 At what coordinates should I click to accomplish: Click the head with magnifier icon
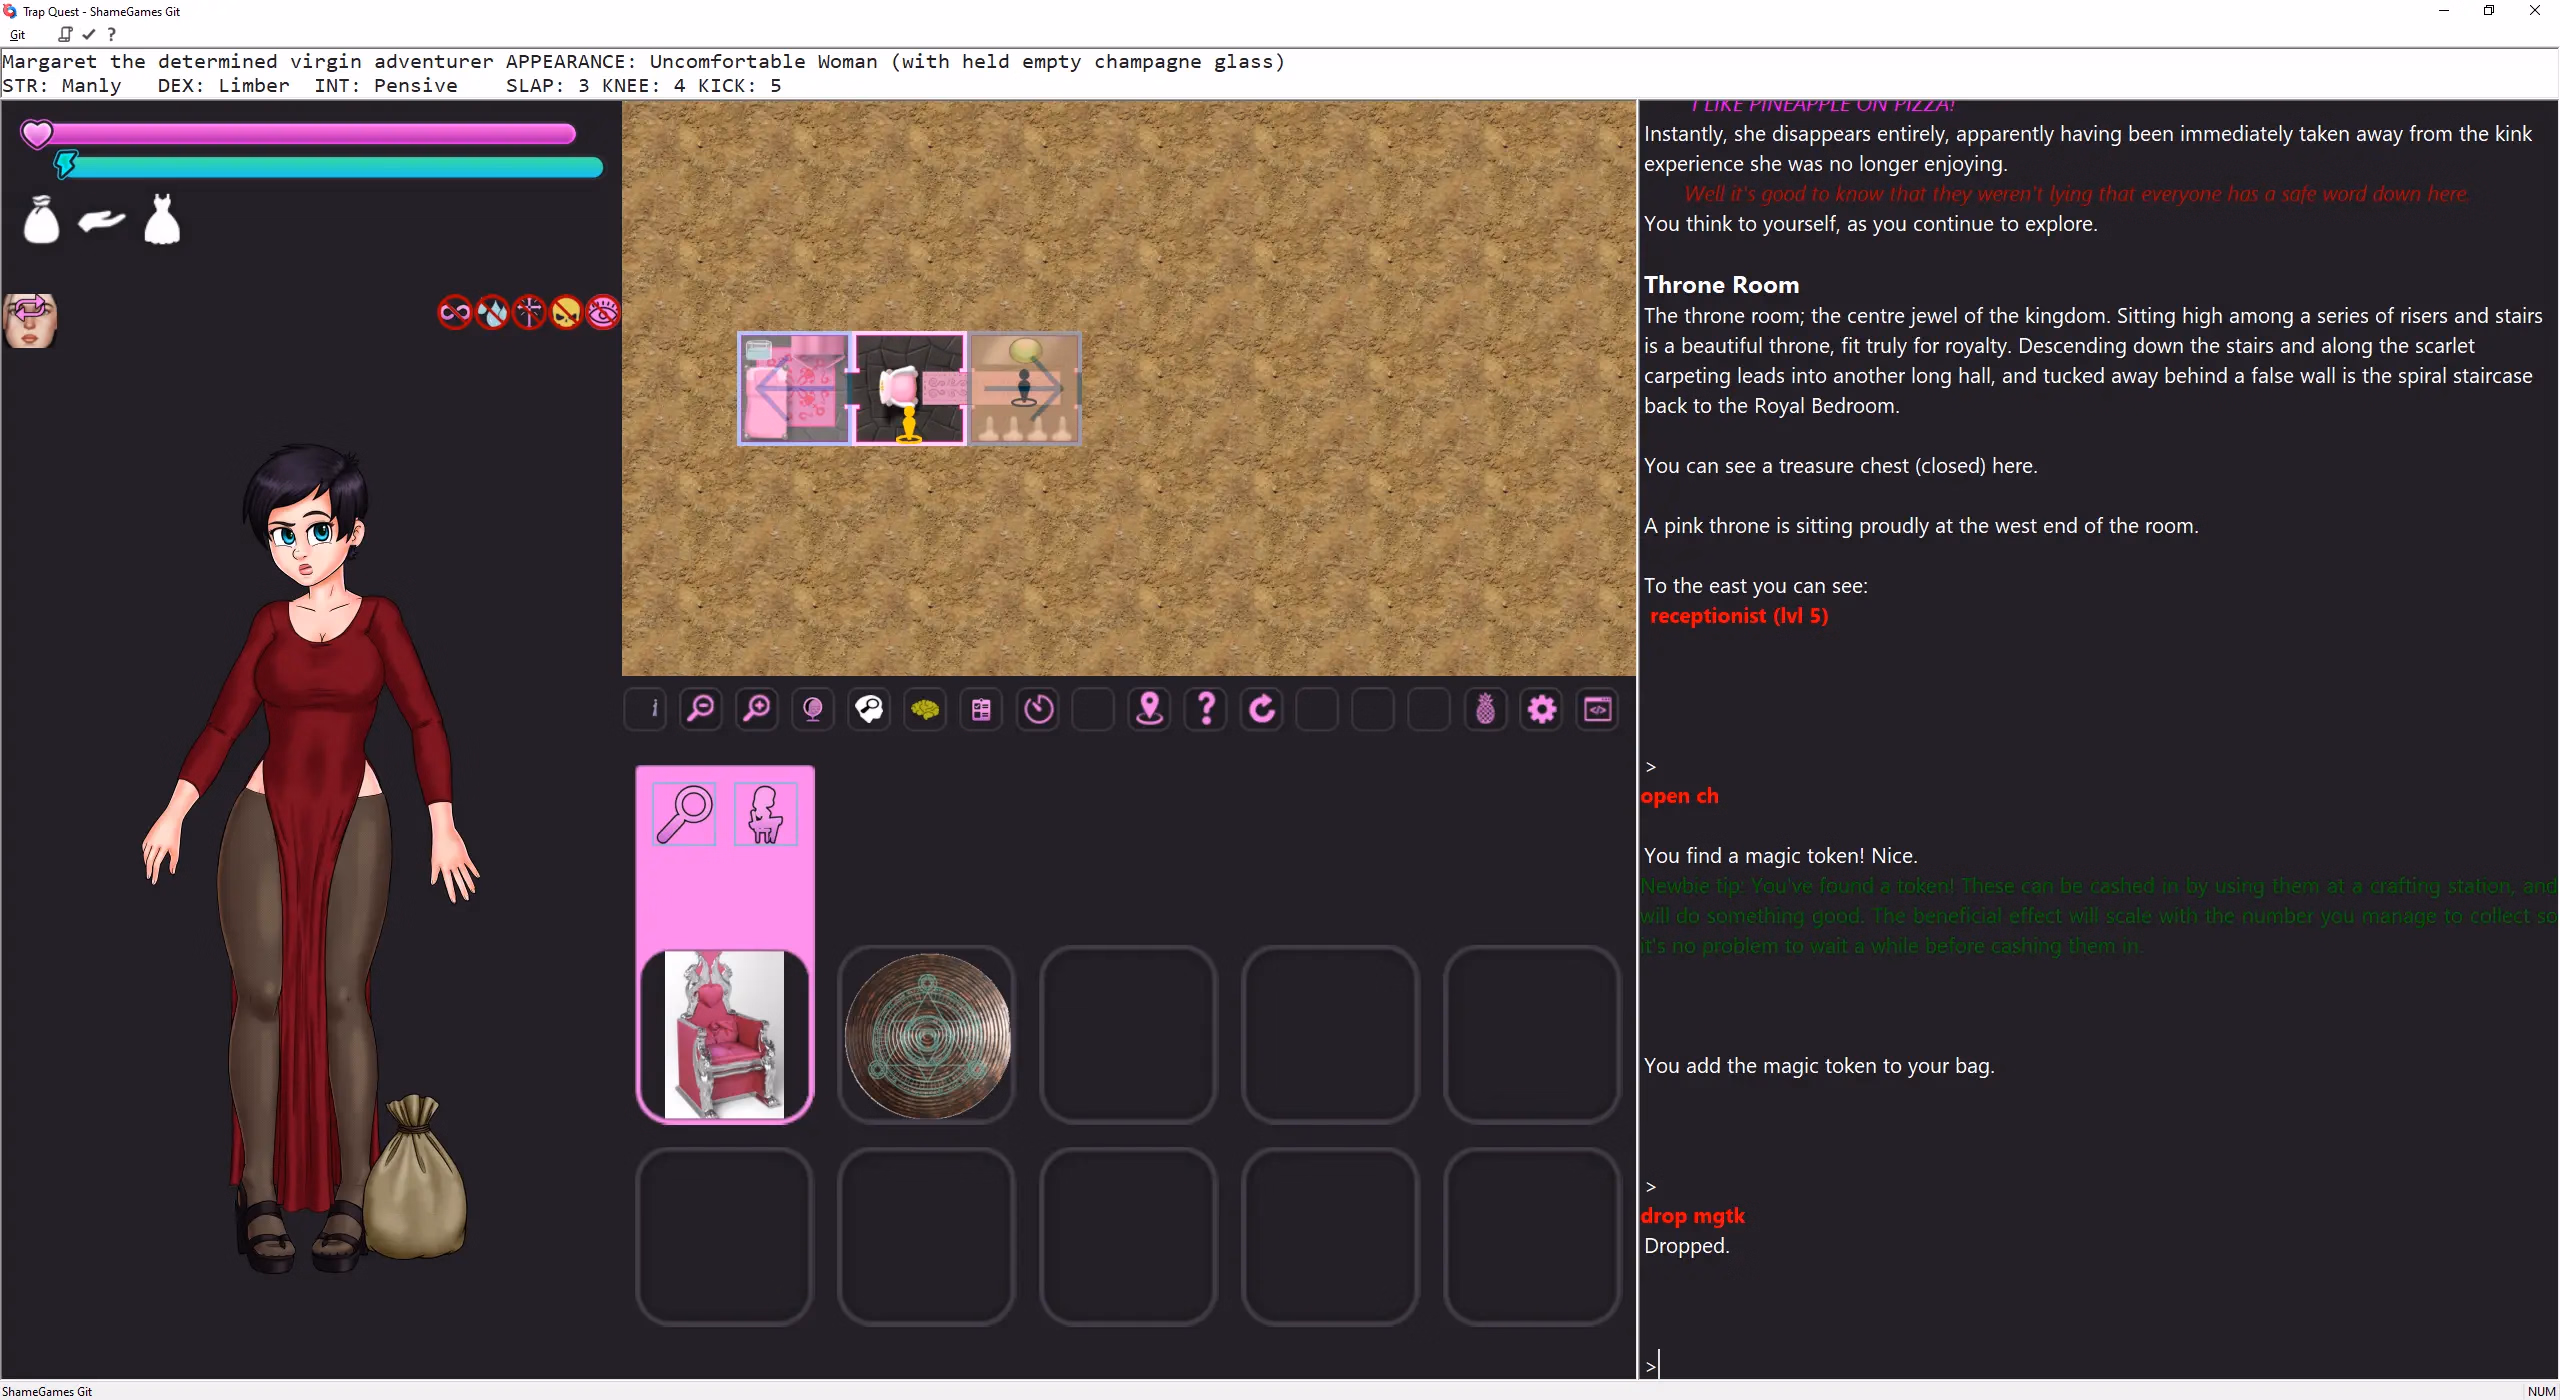point(870,709)
